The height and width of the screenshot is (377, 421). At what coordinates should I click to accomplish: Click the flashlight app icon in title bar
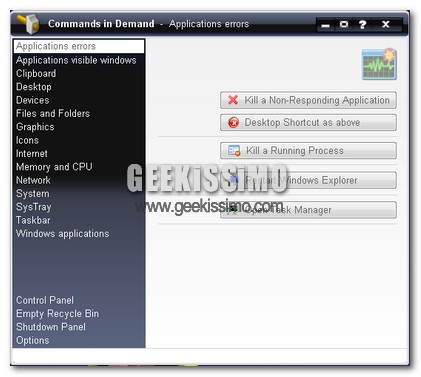click(28, 24)
